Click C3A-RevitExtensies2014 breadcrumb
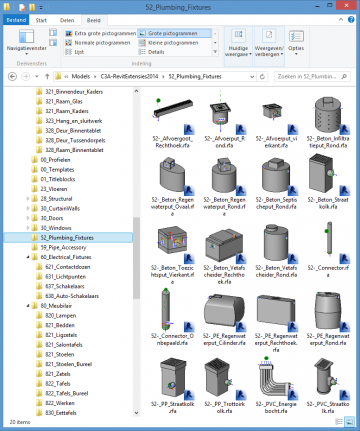This screenshot has height=431, width=360. click(129, 77)
